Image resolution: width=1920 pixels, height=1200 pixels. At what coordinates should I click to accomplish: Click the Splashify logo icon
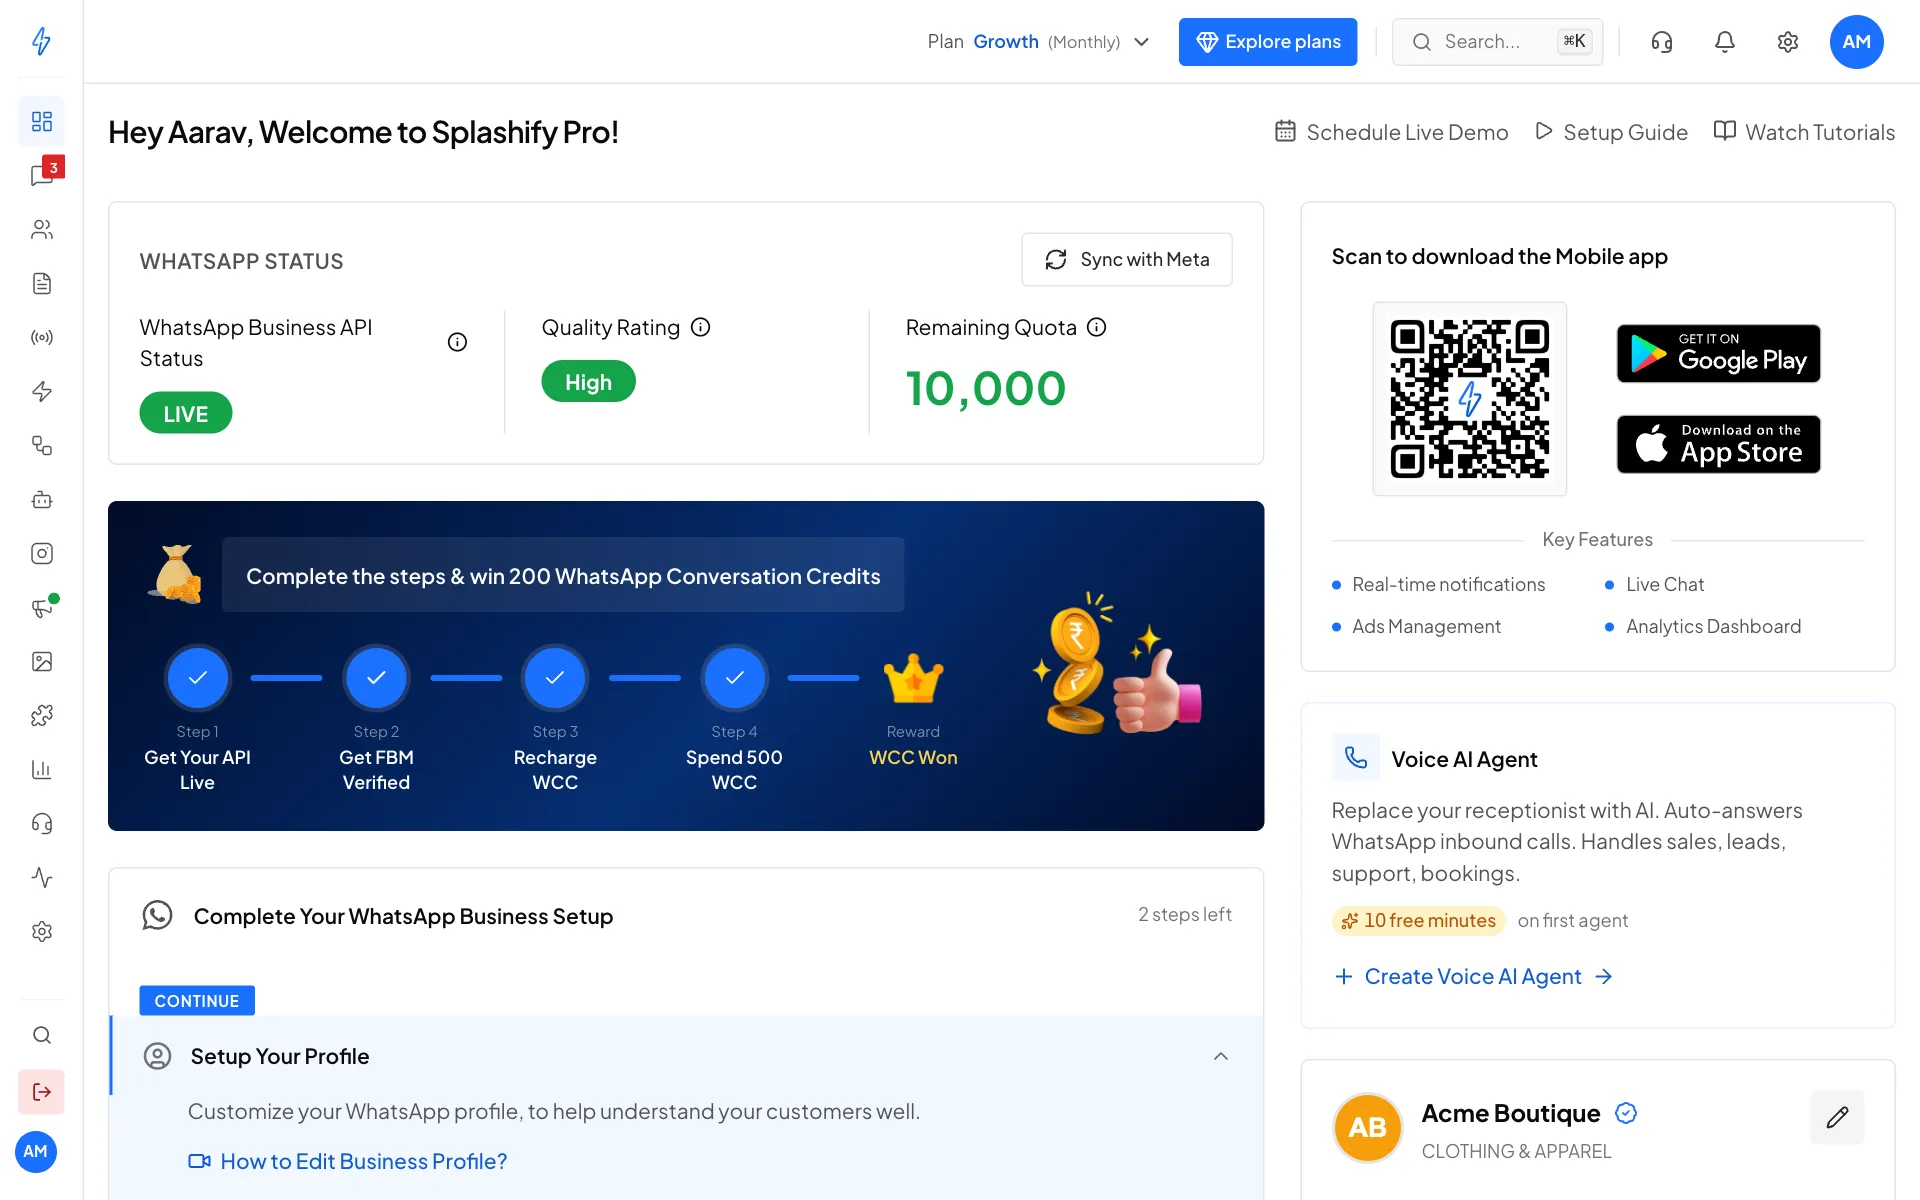click(41, 41)
